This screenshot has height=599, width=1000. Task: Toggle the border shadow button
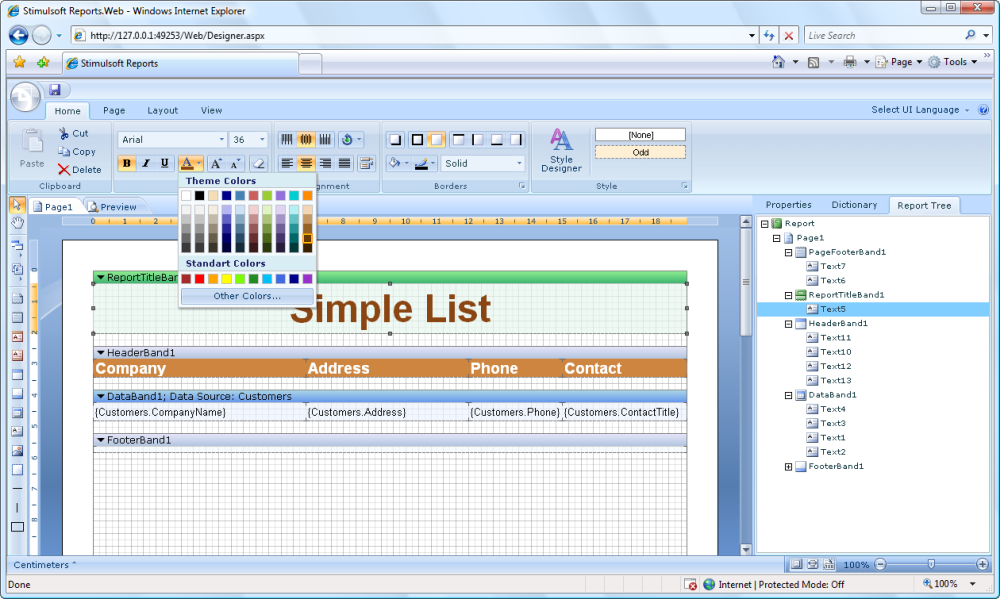pyautogui.click(x=395, y=139)
